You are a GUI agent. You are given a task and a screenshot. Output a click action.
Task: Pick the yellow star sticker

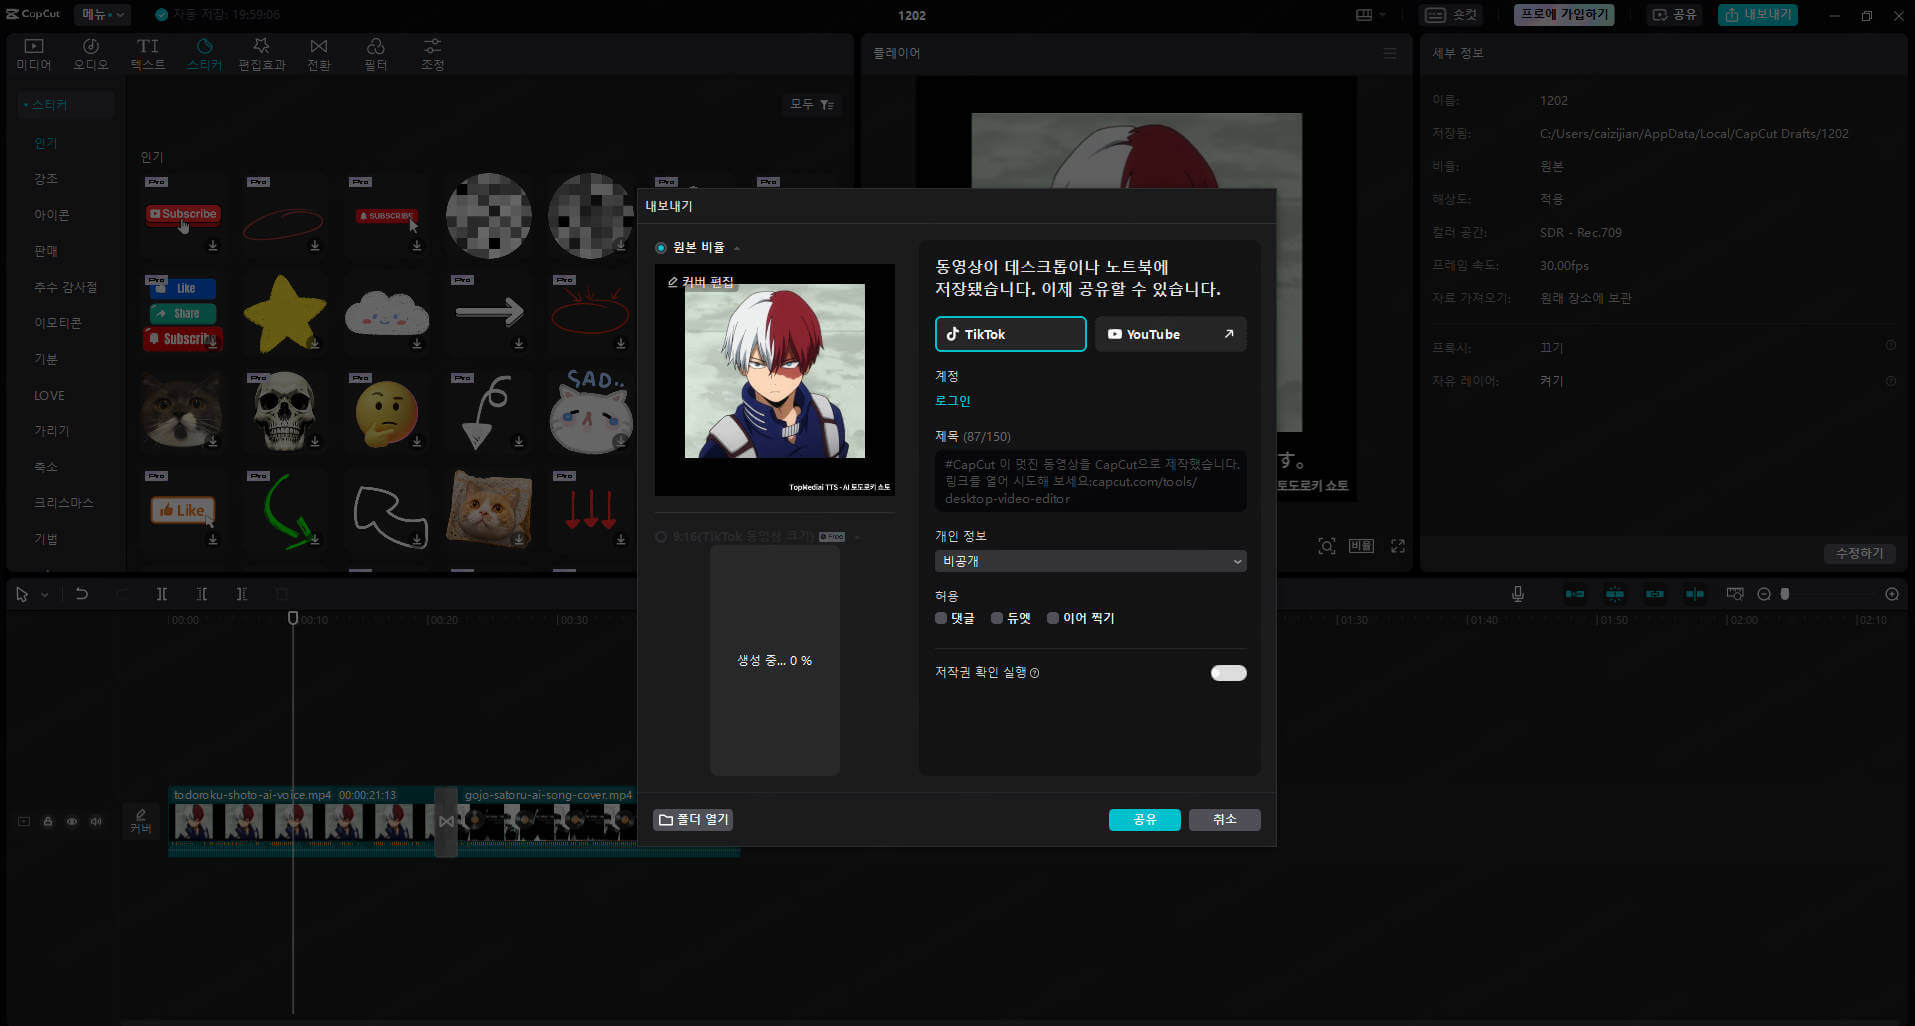coord(285,313)
